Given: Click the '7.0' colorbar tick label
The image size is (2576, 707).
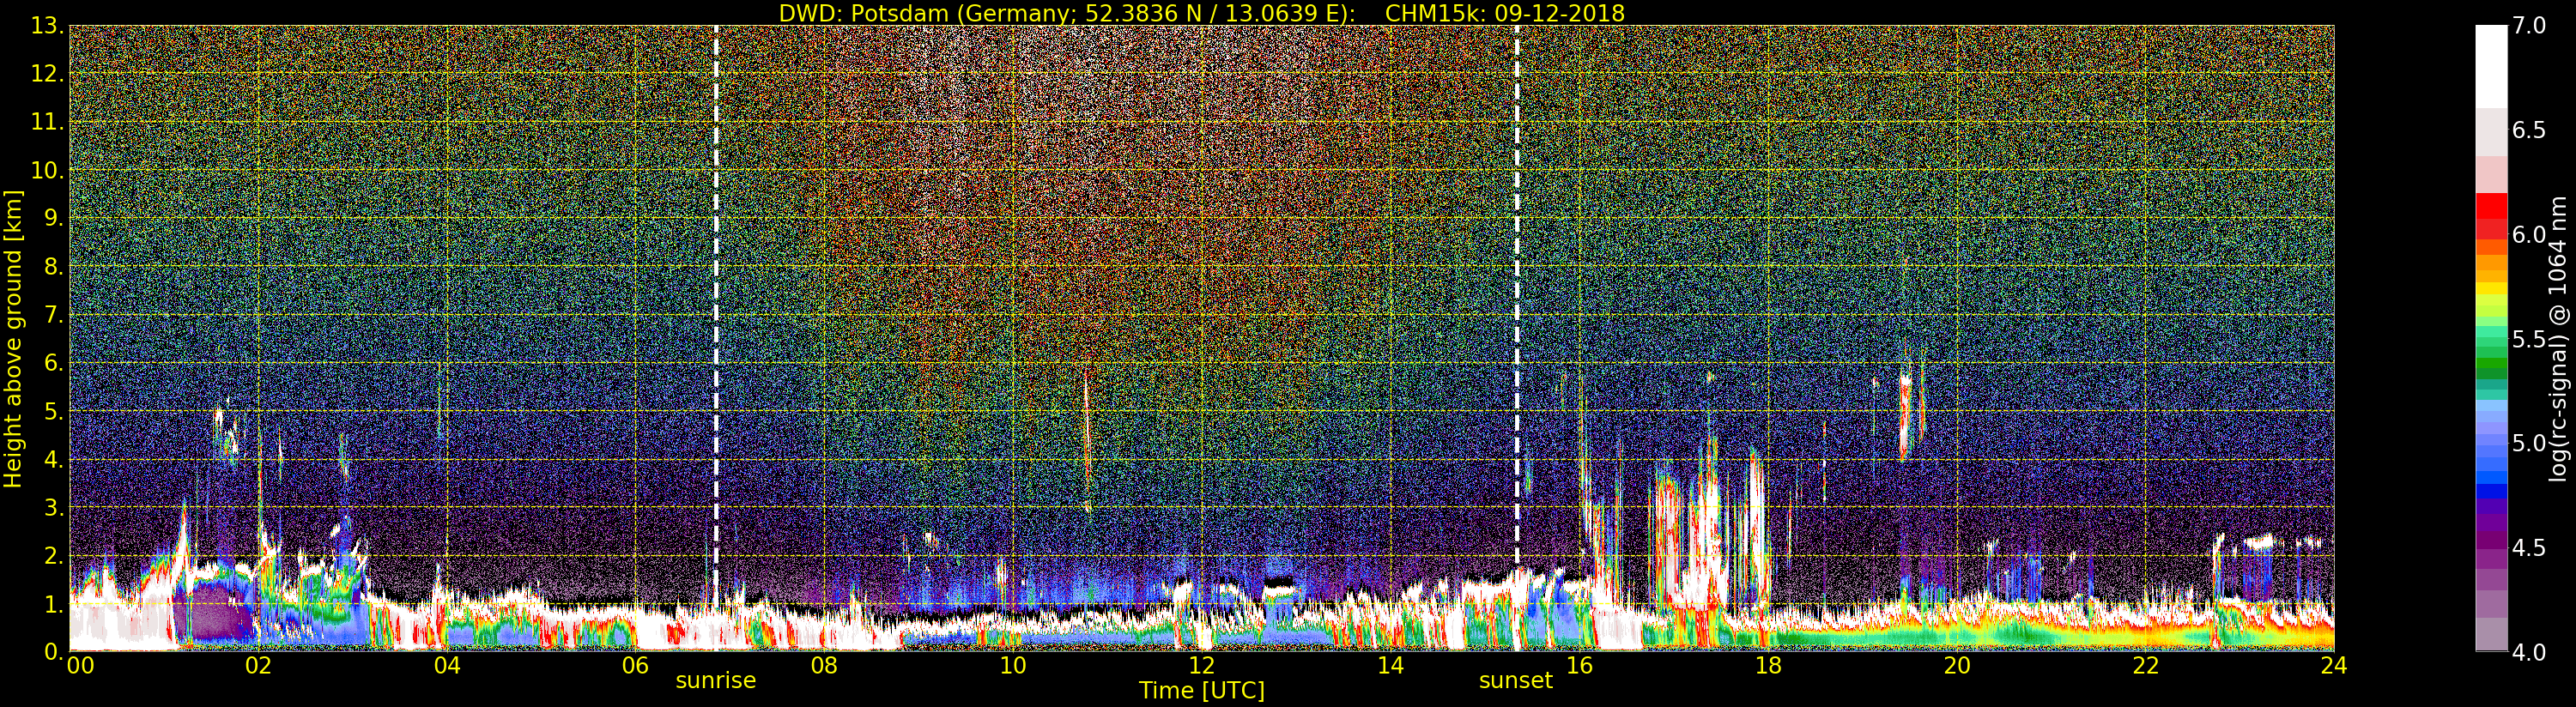Looking at the screenshot, I should [x=2529, y=26].
